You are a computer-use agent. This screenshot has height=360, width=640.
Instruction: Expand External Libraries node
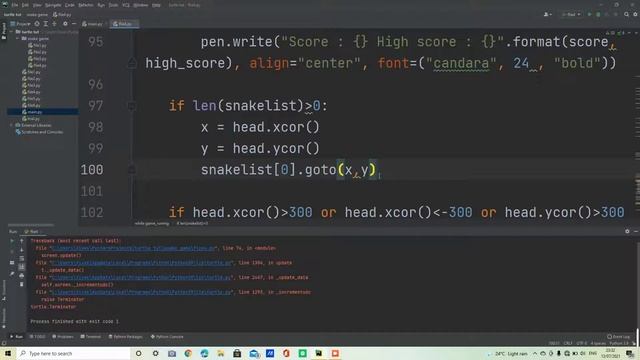[11, 125]
